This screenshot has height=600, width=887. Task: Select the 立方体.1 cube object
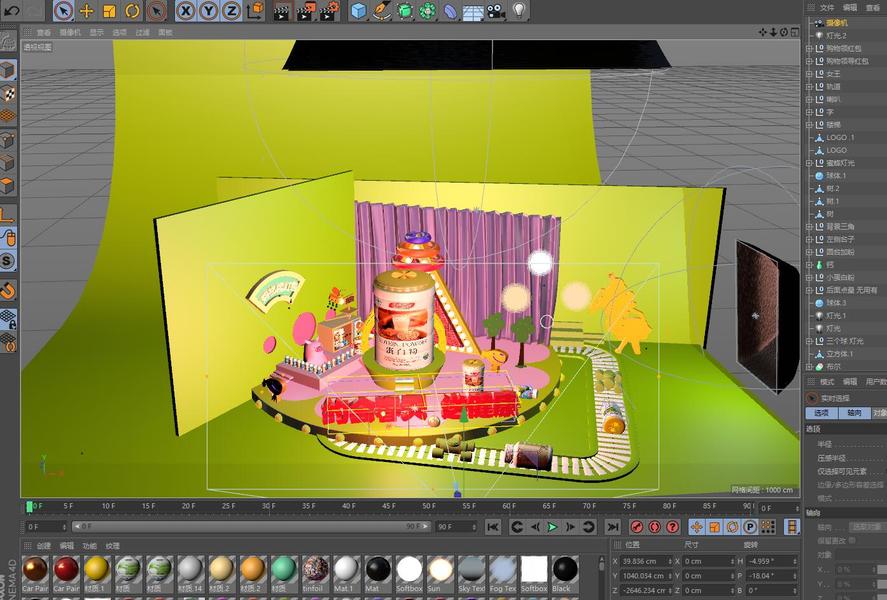[839, 354]
